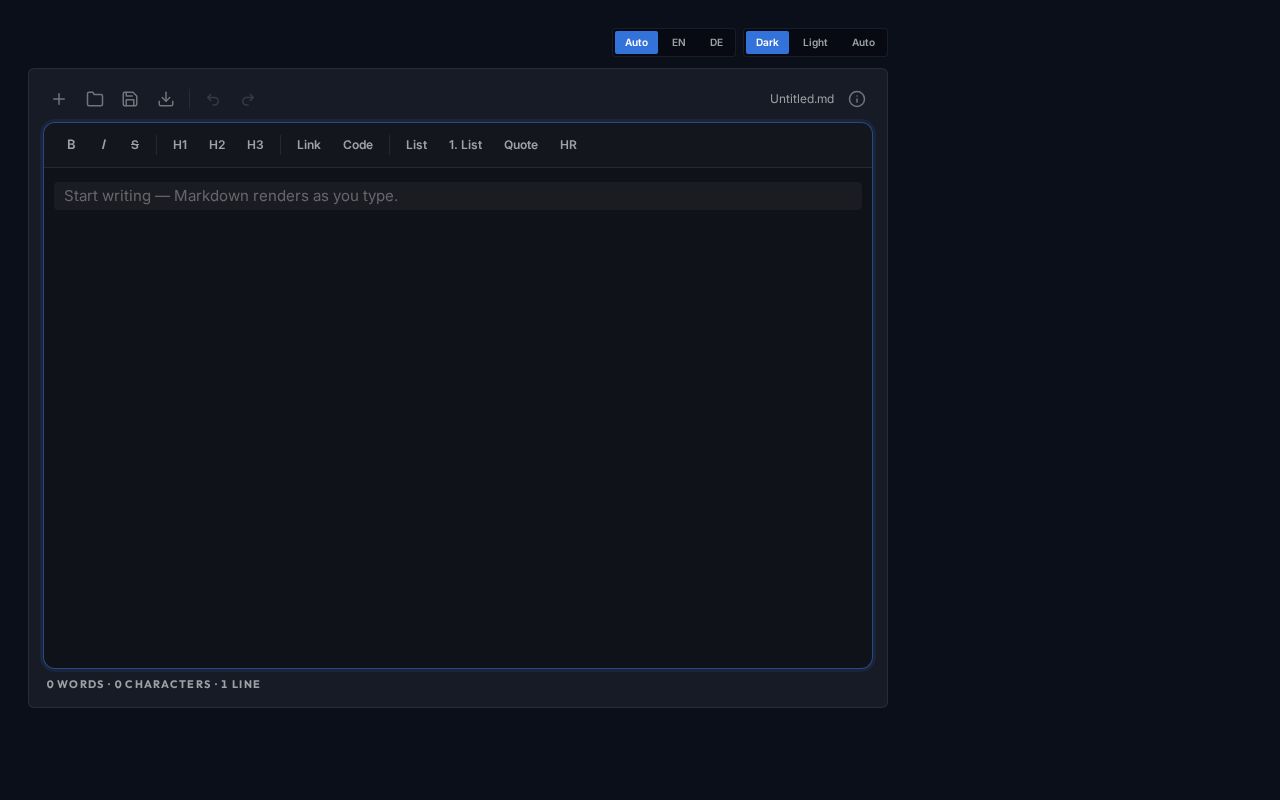This screenshot has width=1280, height=800.
Task: Click the undo arrow icon
Action: tap(213, 99)
